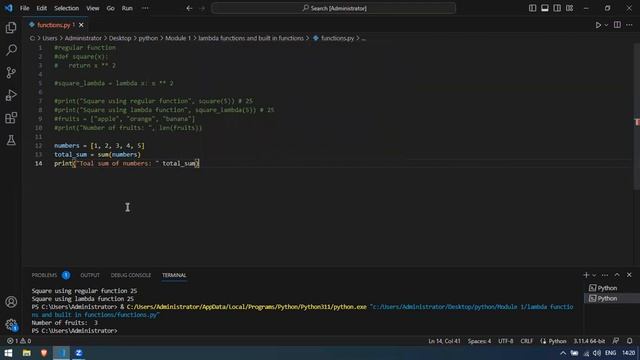Close the functions.py editor tab
Viewport: 640px width, 360px height.
[81, 25]
